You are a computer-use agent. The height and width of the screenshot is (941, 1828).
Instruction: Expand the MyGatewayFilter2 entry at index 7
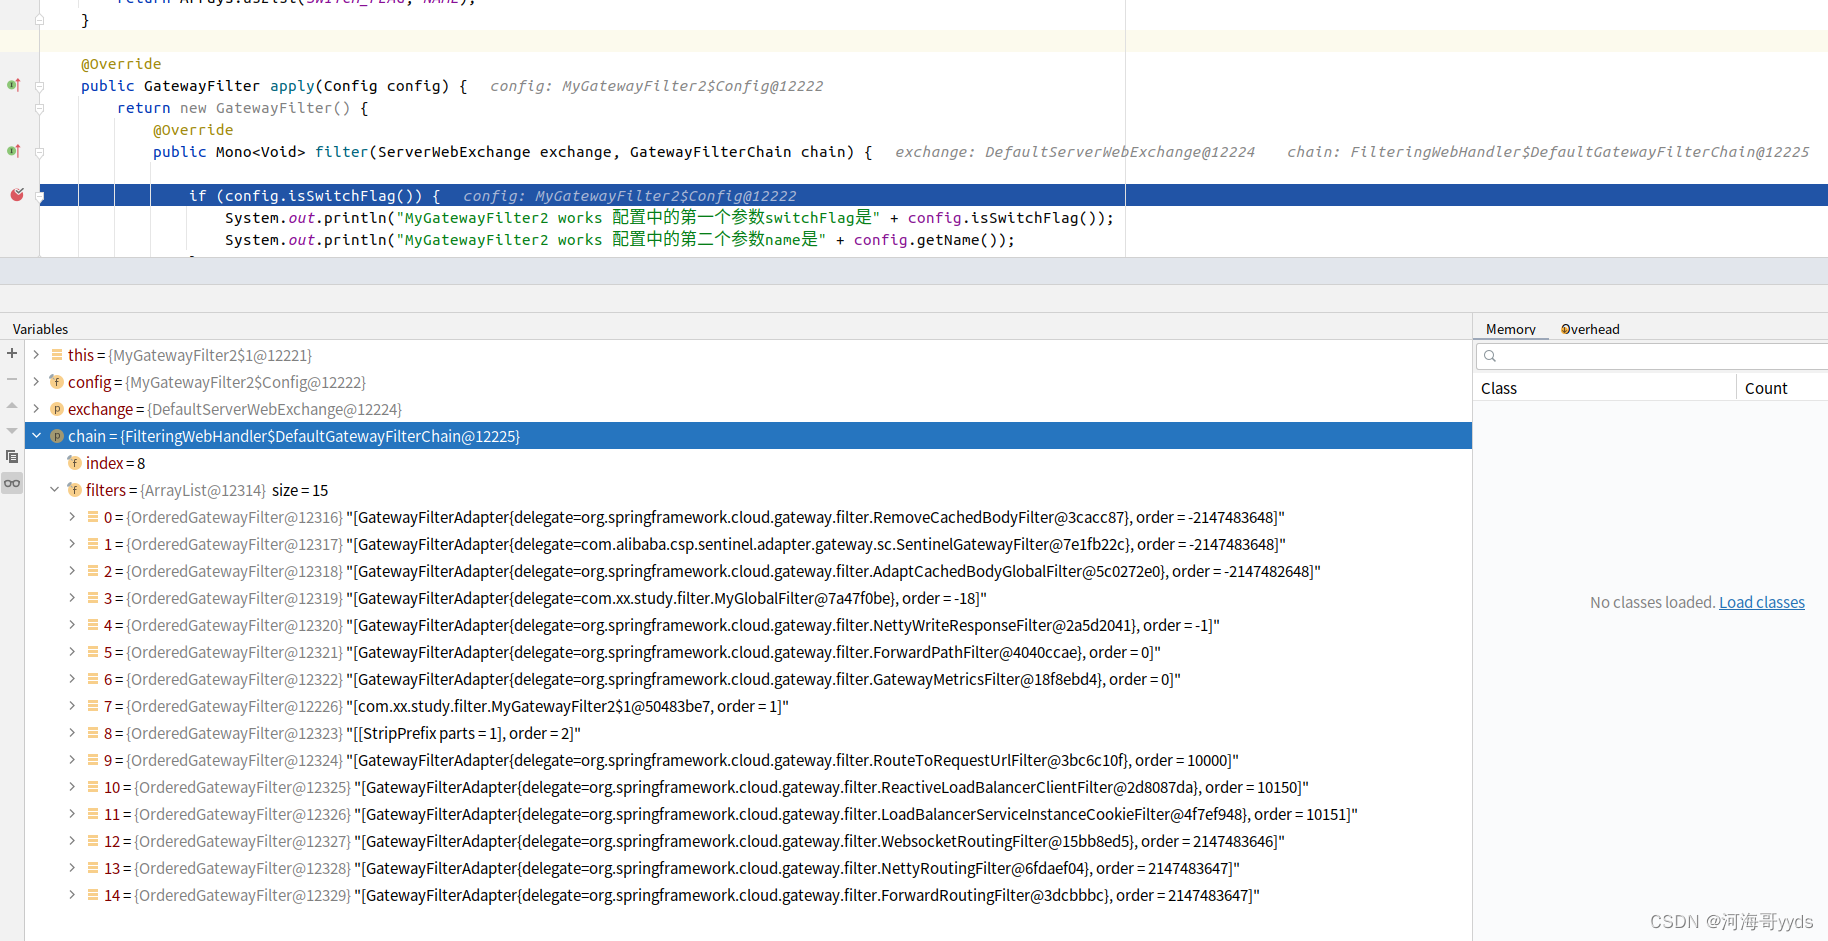(71, 706)
